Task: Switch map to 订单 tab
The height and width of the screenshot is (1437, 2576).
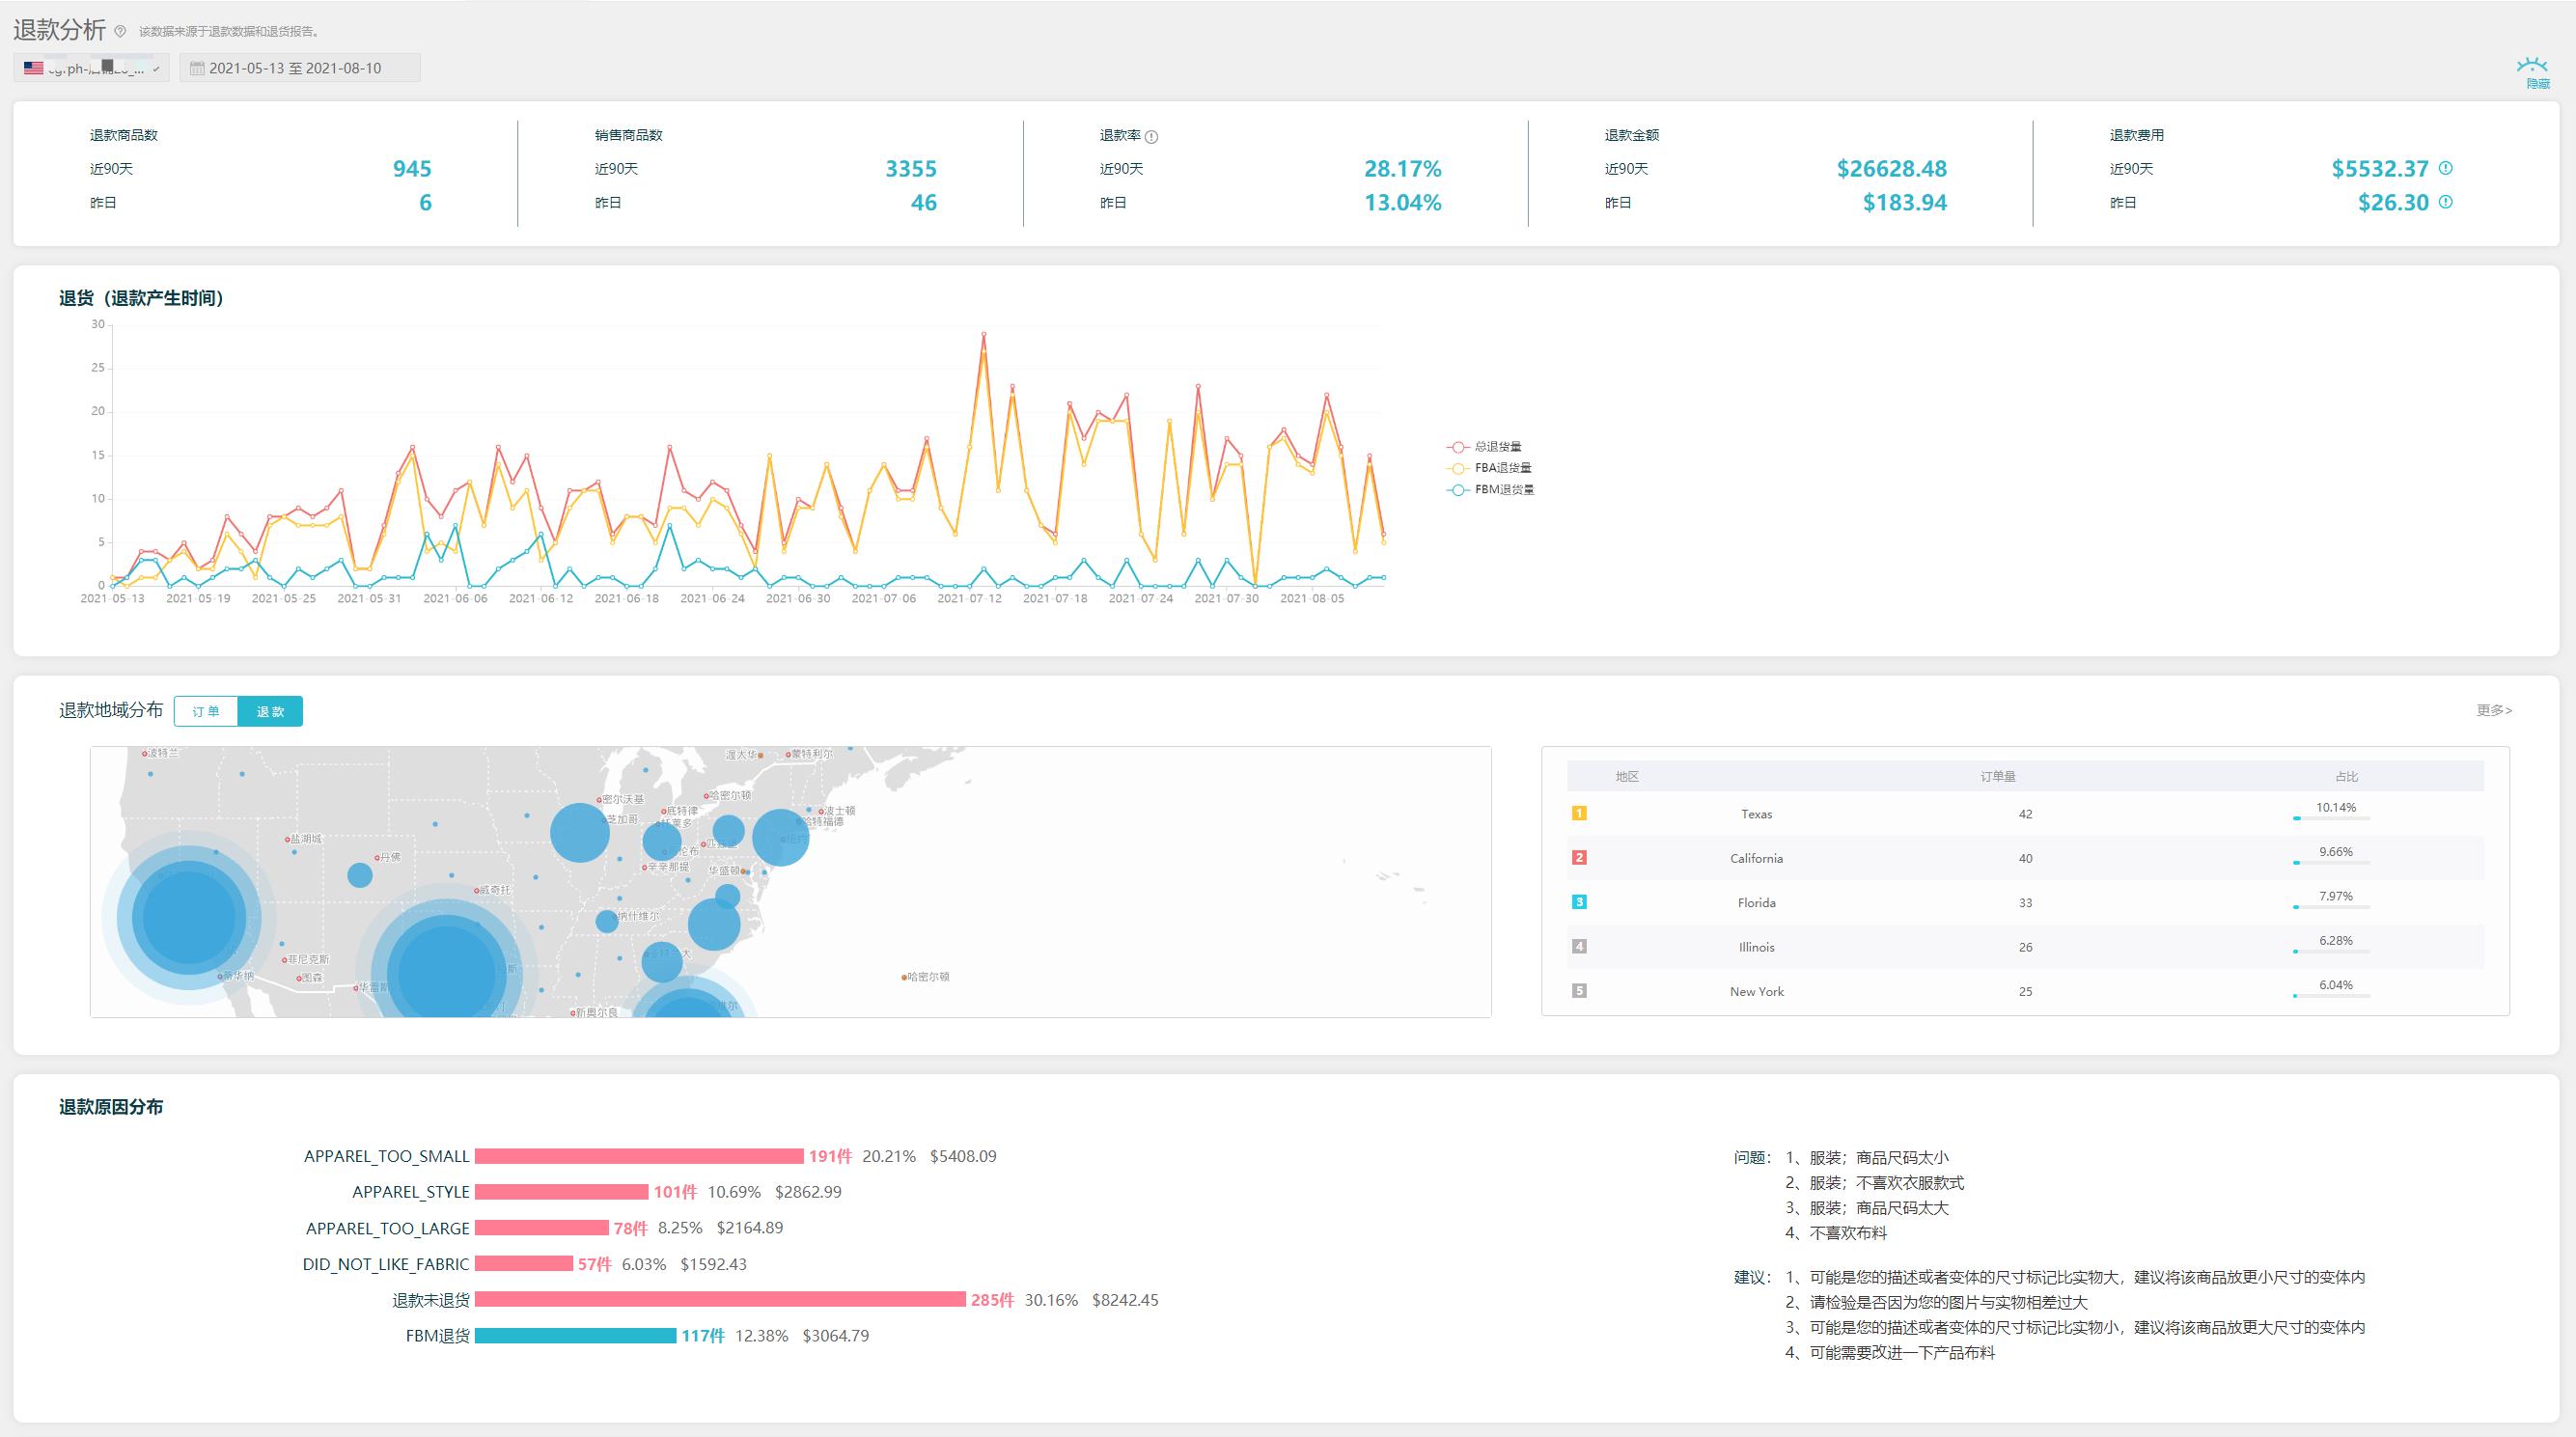Action: click(x=206, y=711)
